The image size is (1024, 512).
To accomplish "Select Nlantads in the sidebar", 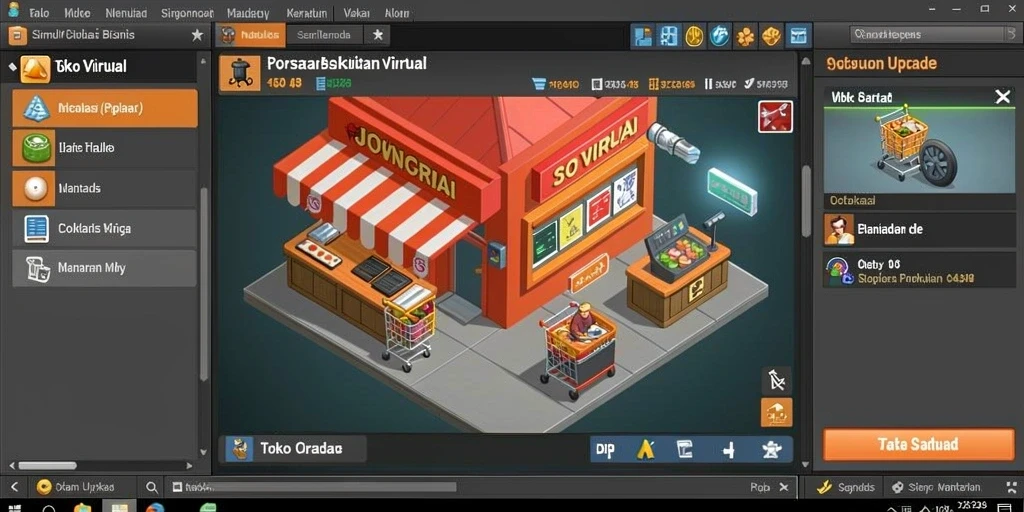I will point(104,188).
